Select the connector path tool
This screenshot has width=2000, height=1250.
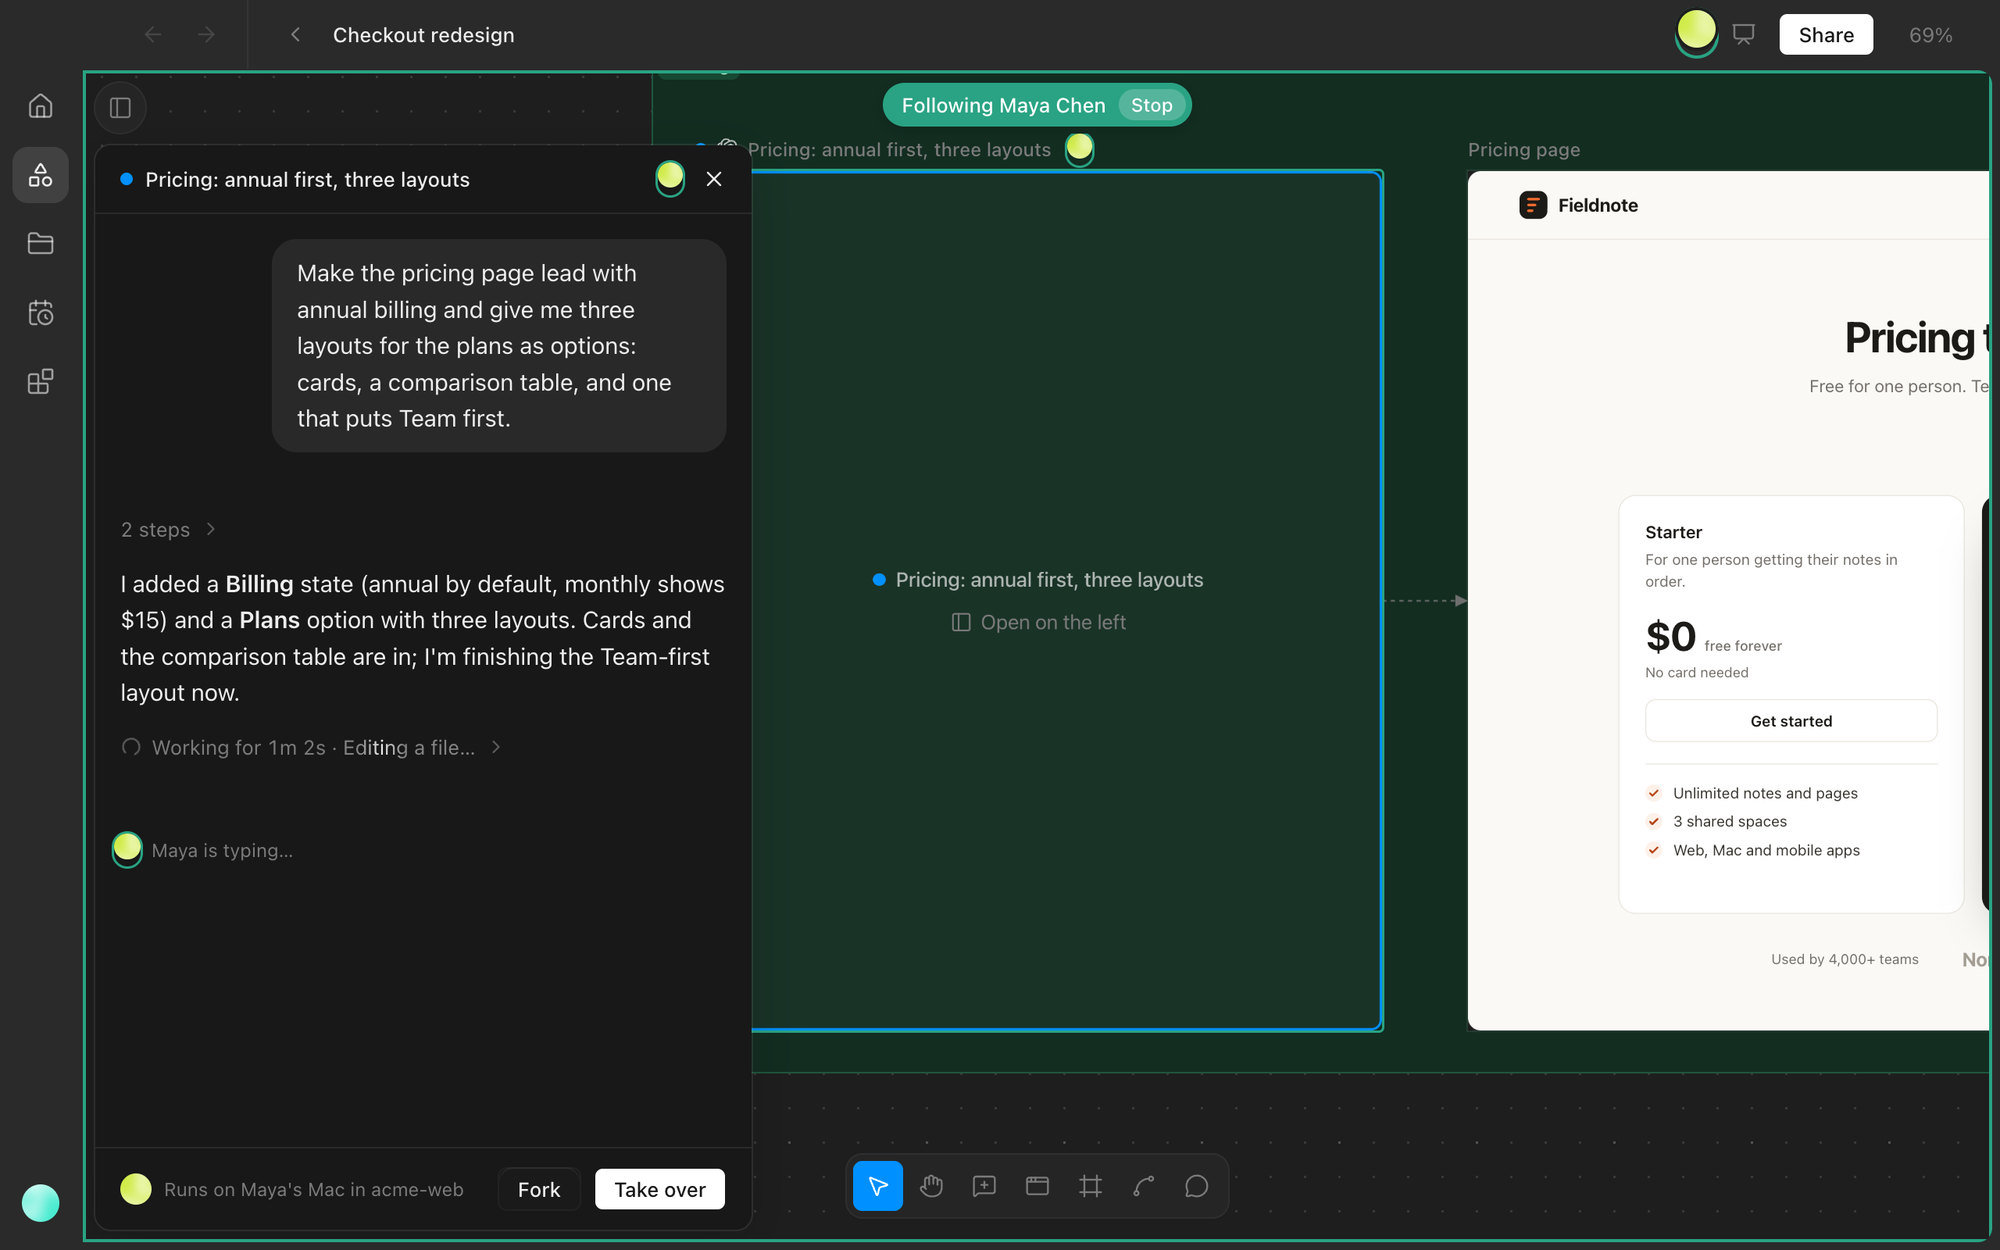click(1143, 1186)
